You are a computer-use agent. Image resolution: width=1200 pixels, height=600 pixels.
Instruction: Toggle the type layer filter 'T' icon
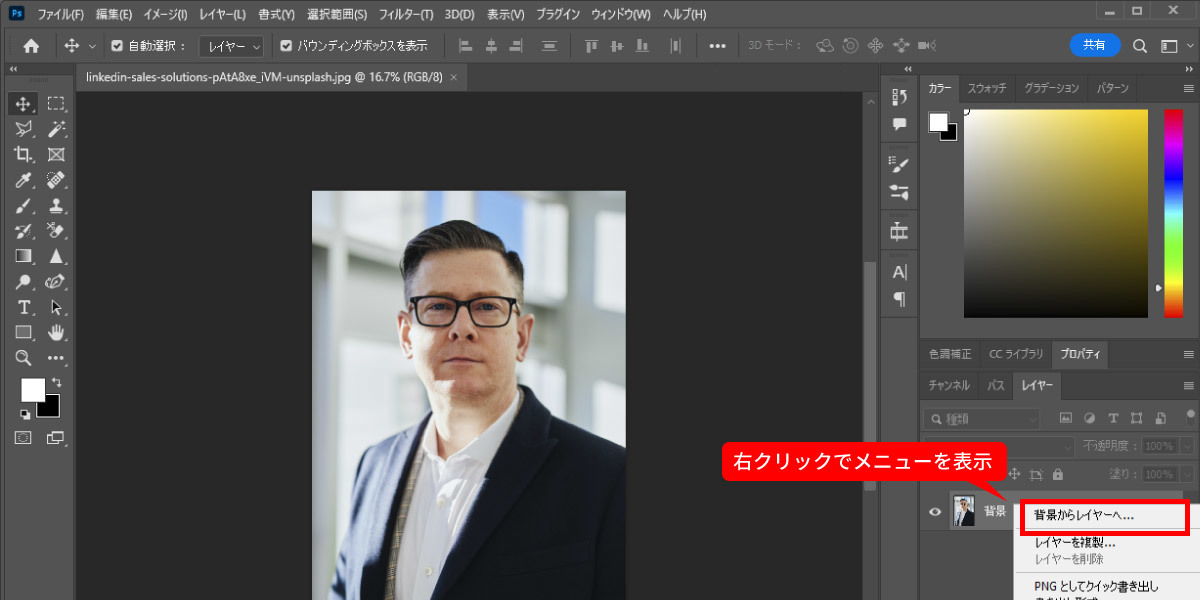tap(1113, 418)
